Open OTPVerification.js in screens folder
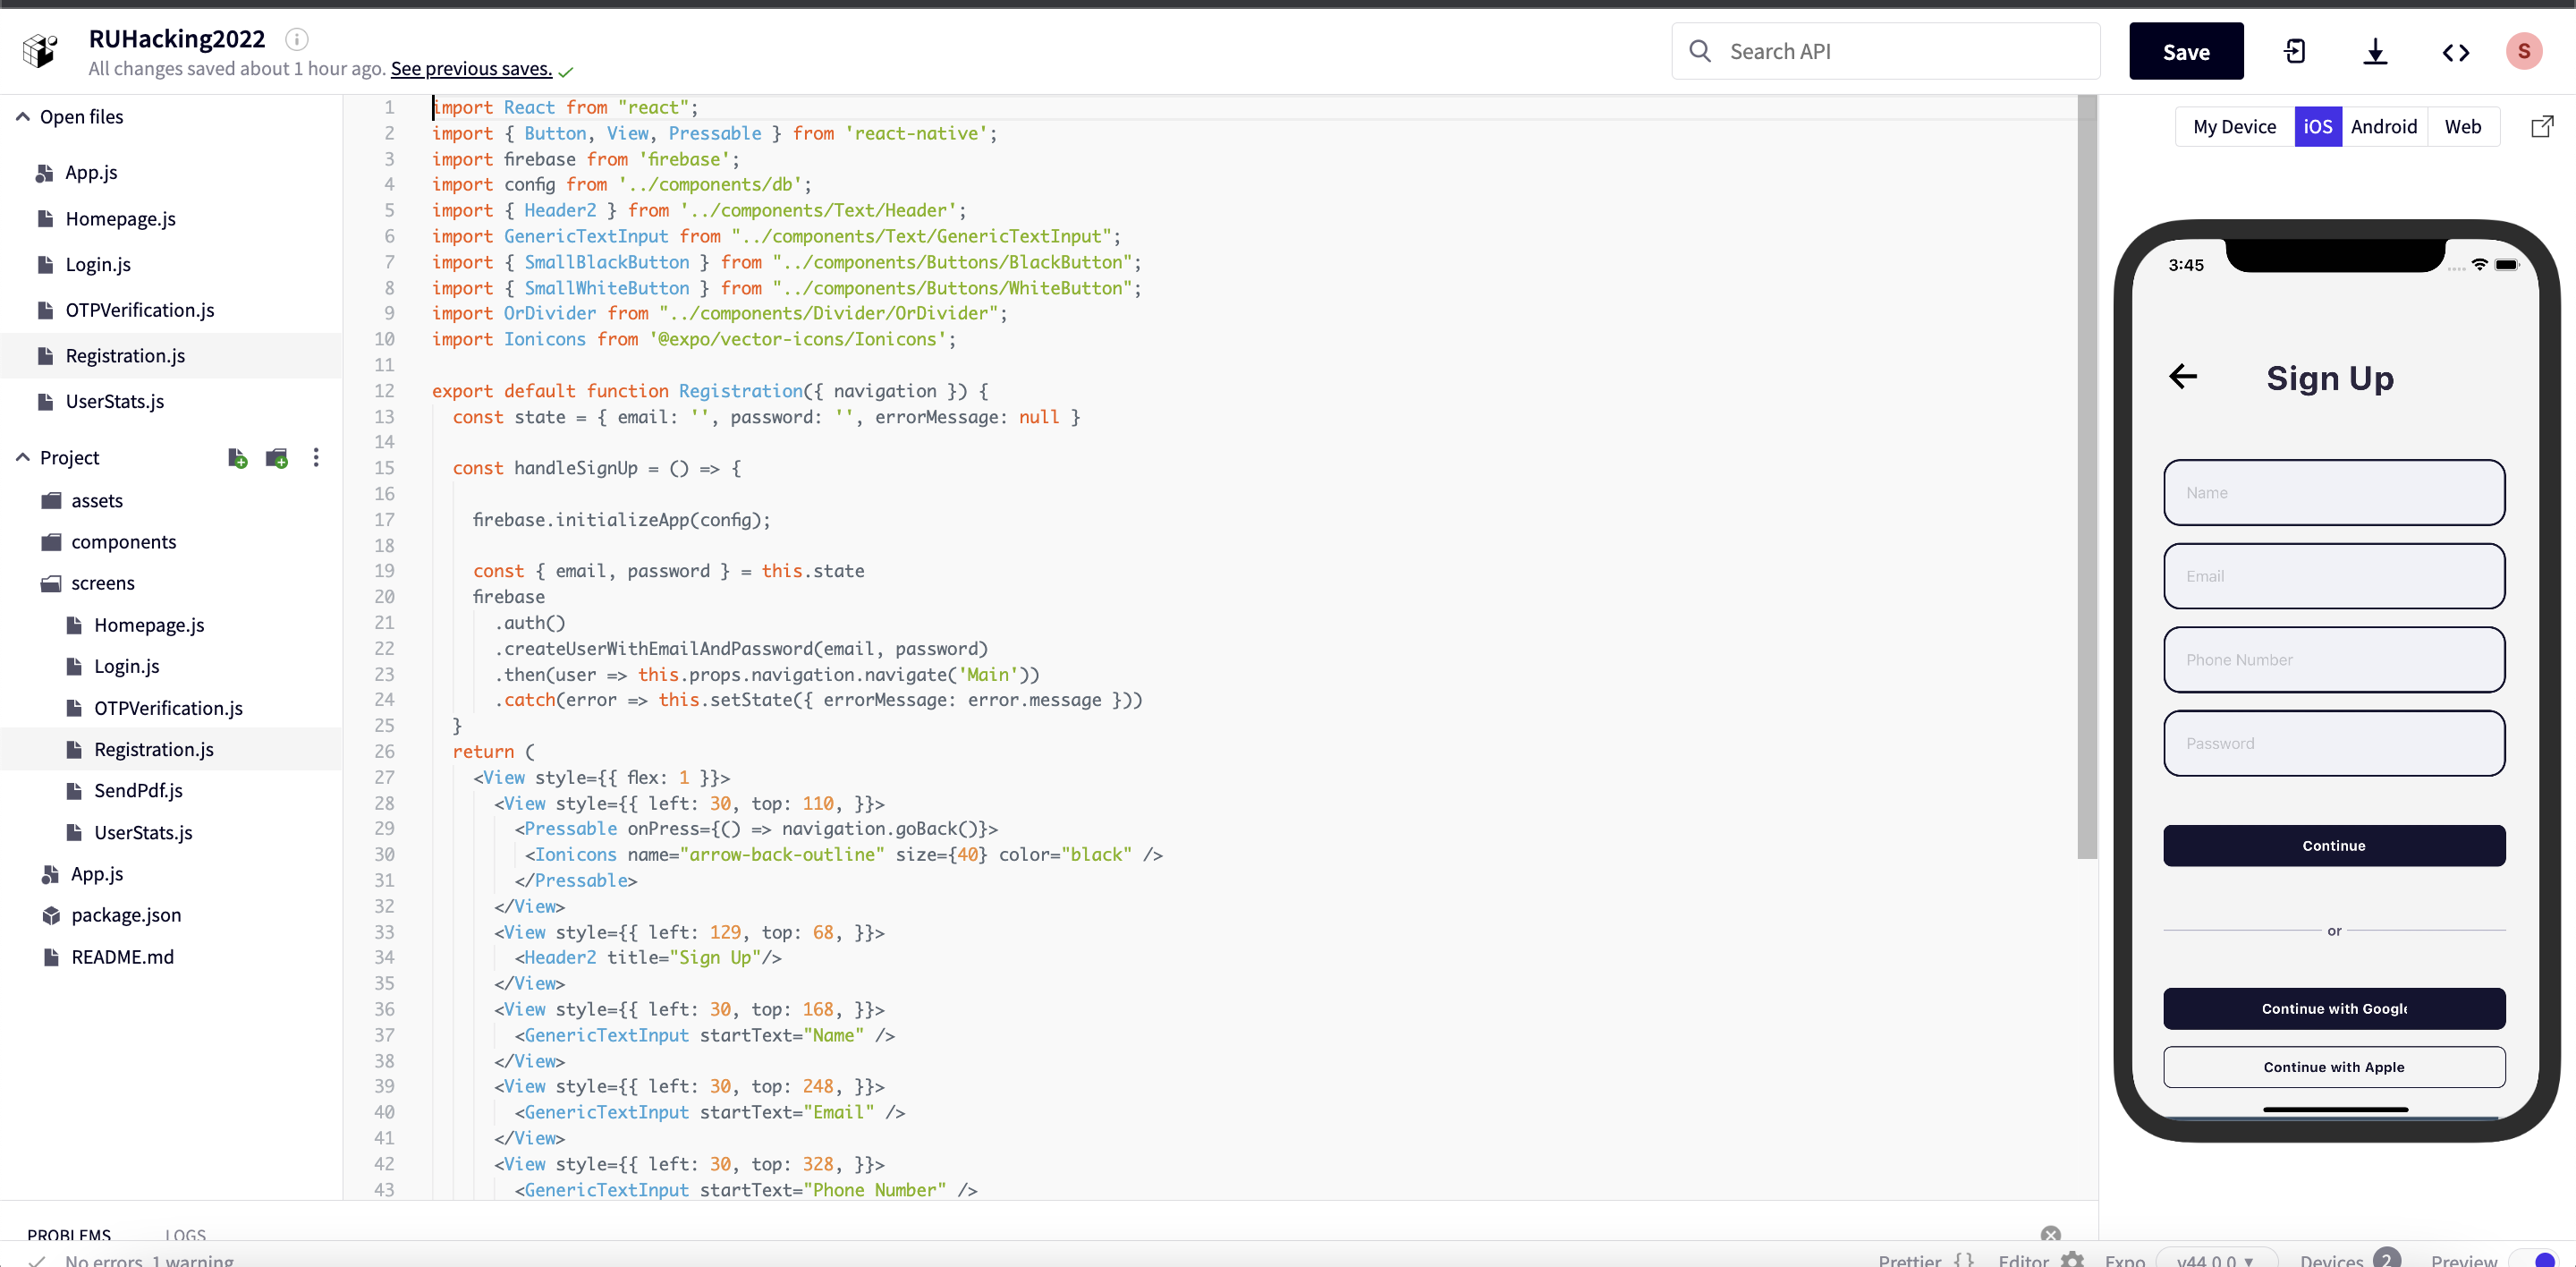This screenshot has width=2576, height=1267. click(168, 708)
